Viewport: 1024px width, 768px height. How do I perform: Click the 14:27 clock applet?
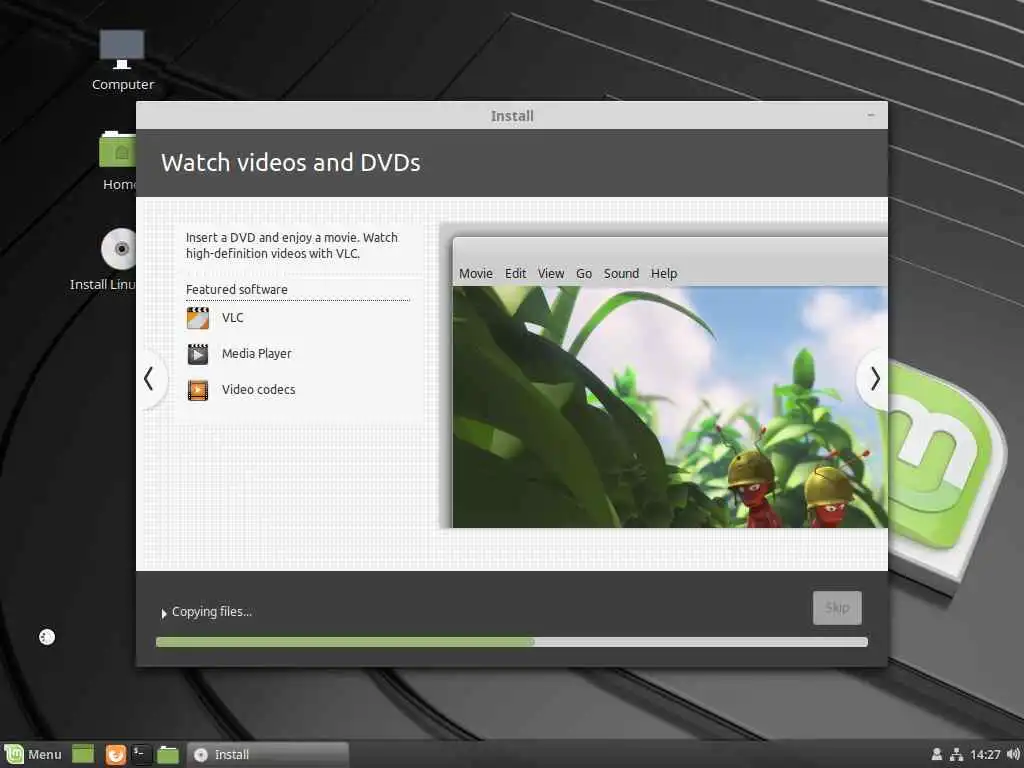[x=985, y=755]
